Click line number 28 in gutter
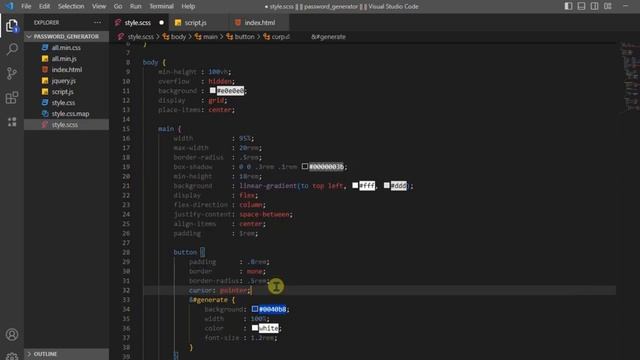This screenshot has height=360, width=640. tap(126, 252)
